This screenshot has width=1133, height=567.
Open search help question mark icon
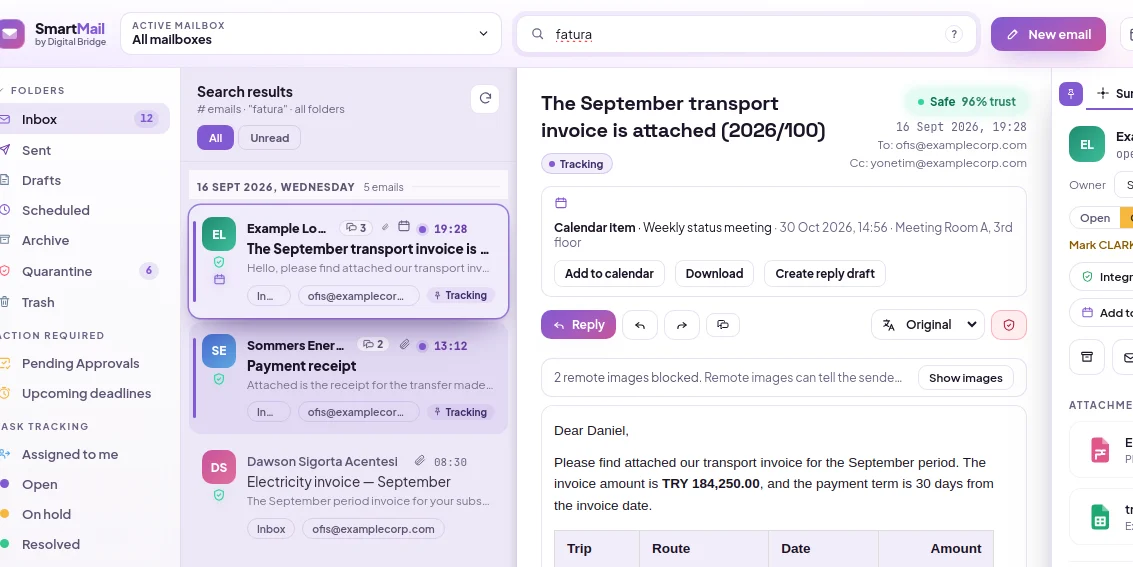click(954, 34)
